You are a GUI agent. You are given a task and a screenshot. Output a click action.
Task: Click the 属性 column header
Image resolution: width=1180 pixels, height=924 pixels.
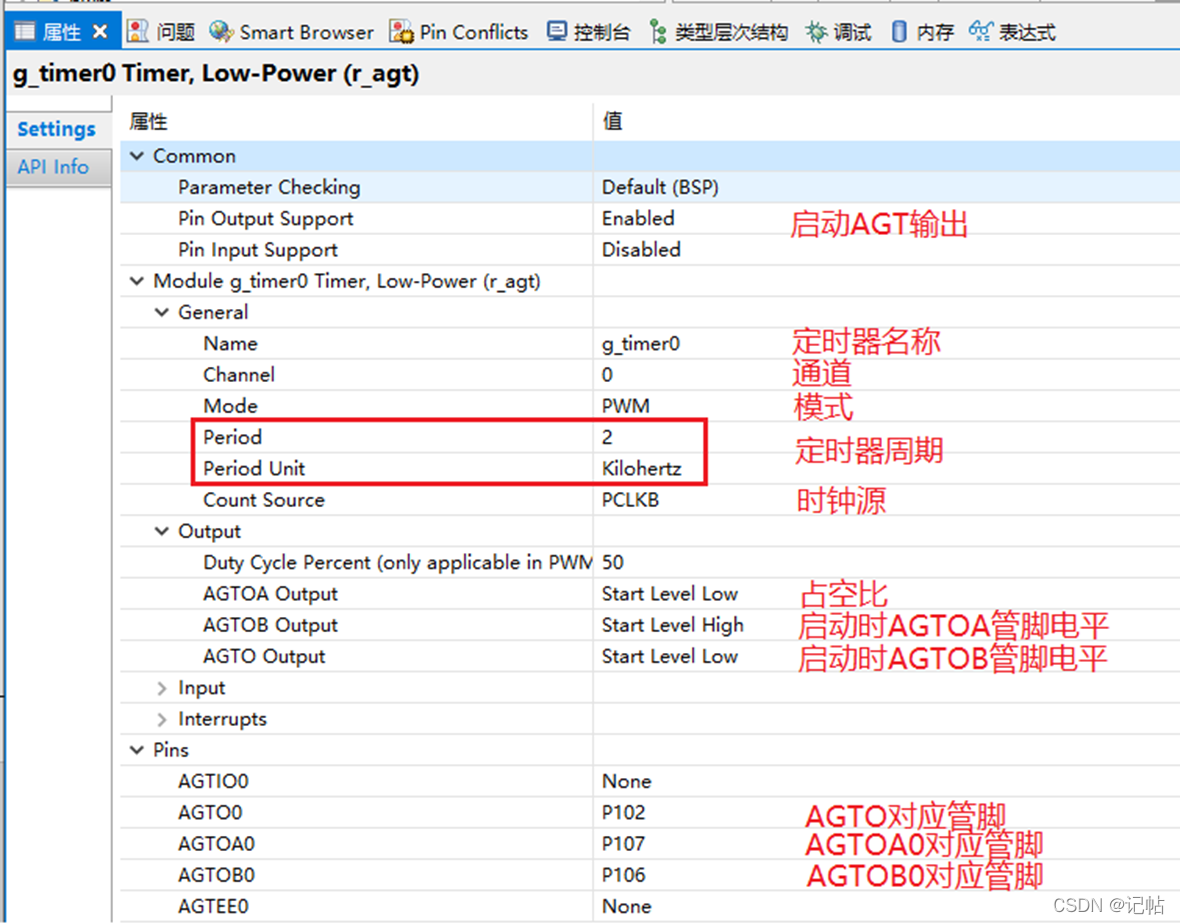pyautogui.click(x=148, y=121)
